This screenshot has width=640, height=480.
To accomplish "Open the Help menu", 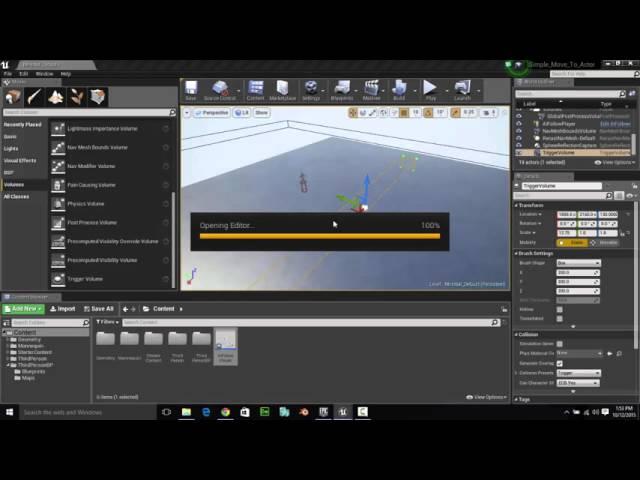I will (66, 74).
